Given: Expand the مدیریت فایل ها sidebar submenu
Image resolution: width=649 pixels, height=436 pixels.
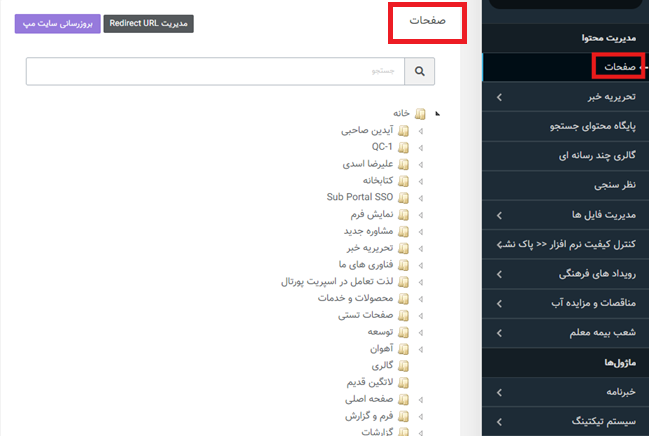Looking at the screenshot, I should (499, 215).
